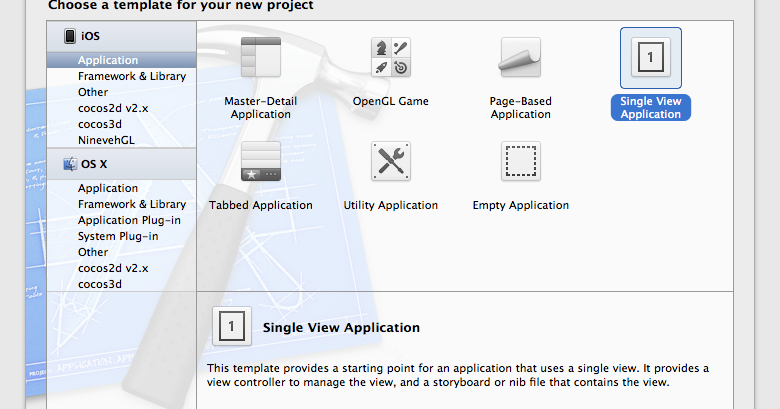Select the Single View Application template icon
Viewport: 780px width, 409px height.
click(x=650, y=59)
